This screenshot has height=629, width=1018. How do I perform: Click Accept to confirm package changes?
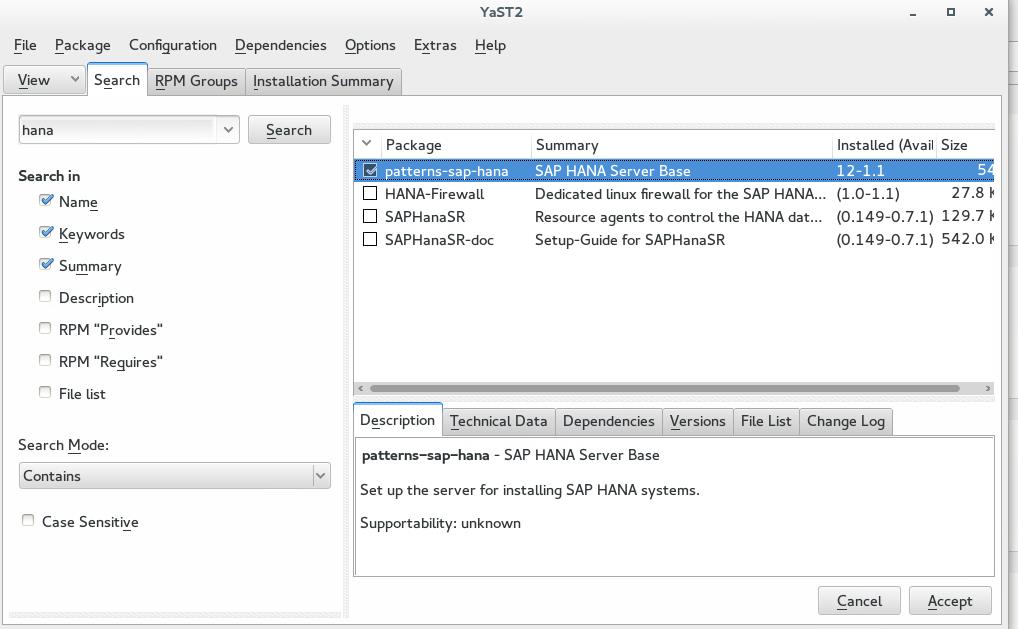pyautogui.click(x=949, y=600)
